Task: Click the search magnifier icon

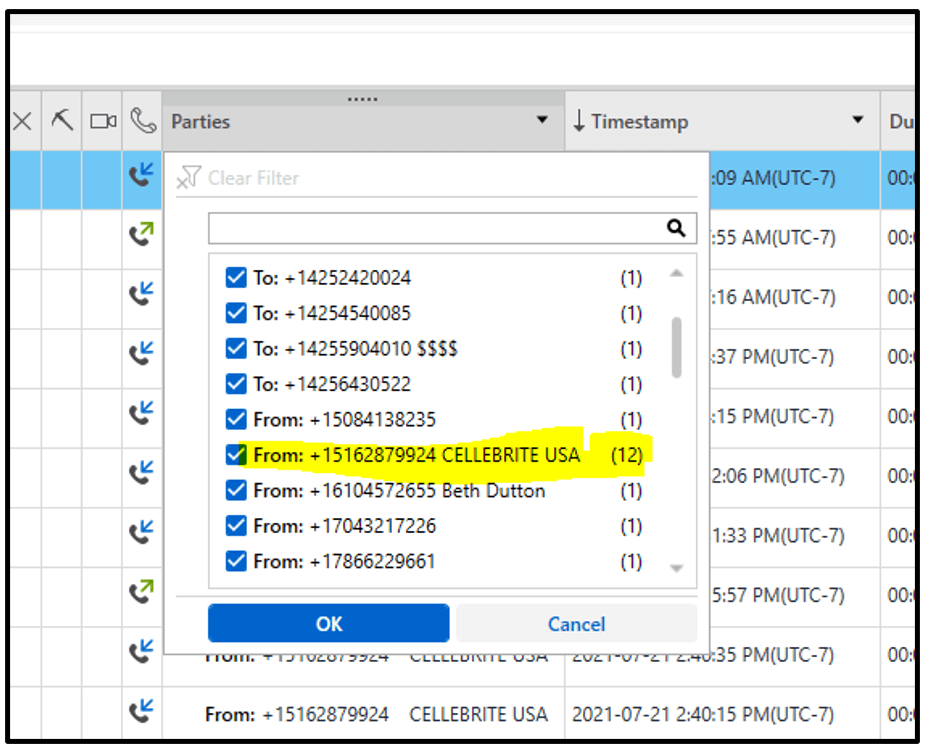Action: 676,228
